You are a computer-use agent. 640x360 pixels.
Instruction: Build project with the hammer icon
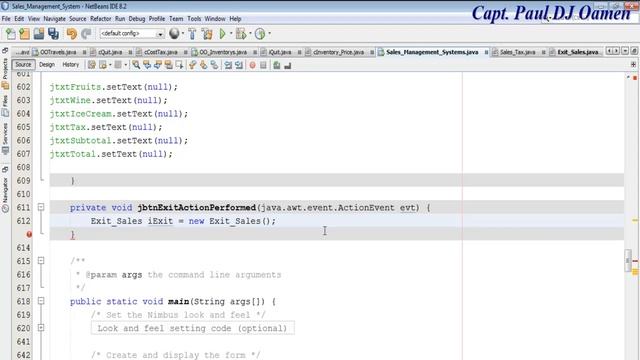point(192,34)
